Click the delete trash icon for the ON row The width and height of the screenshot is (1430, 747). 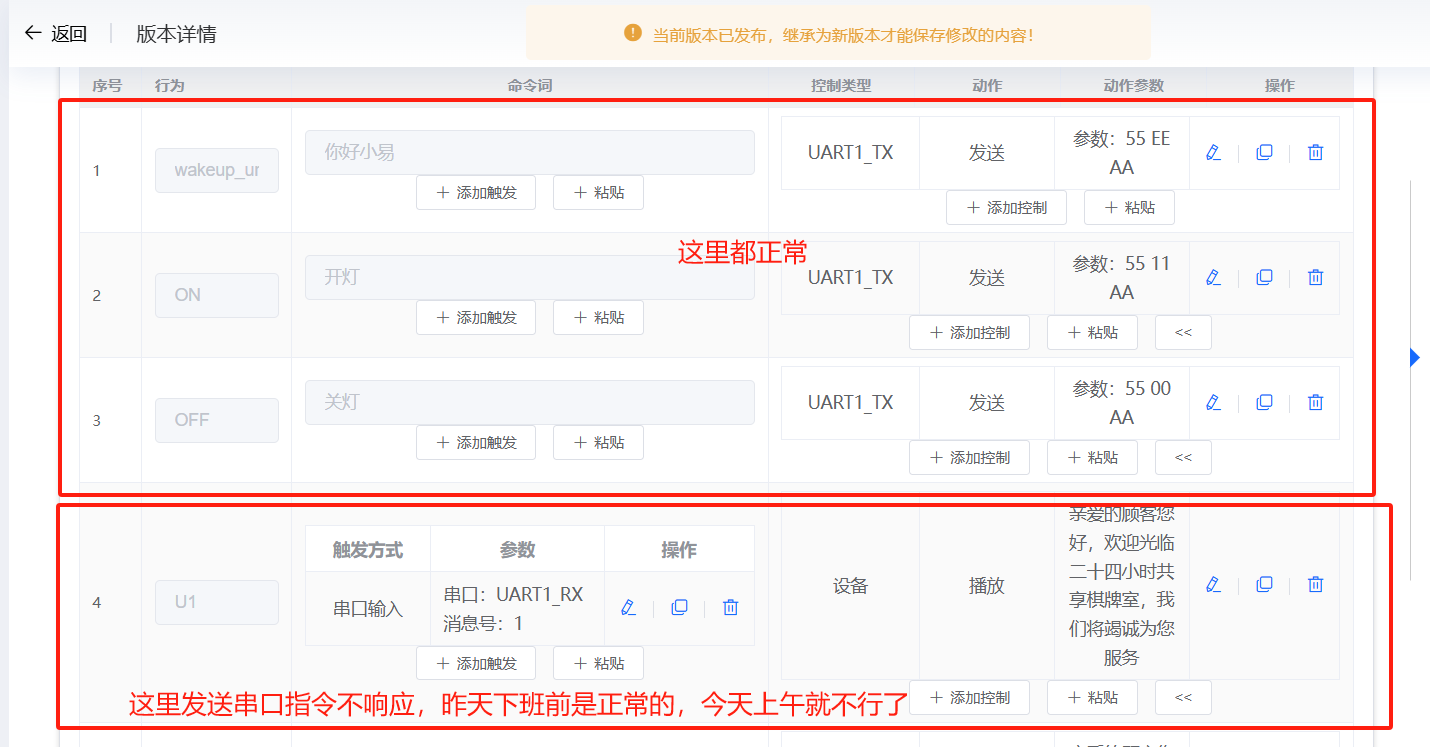[x=1315, y=277]
